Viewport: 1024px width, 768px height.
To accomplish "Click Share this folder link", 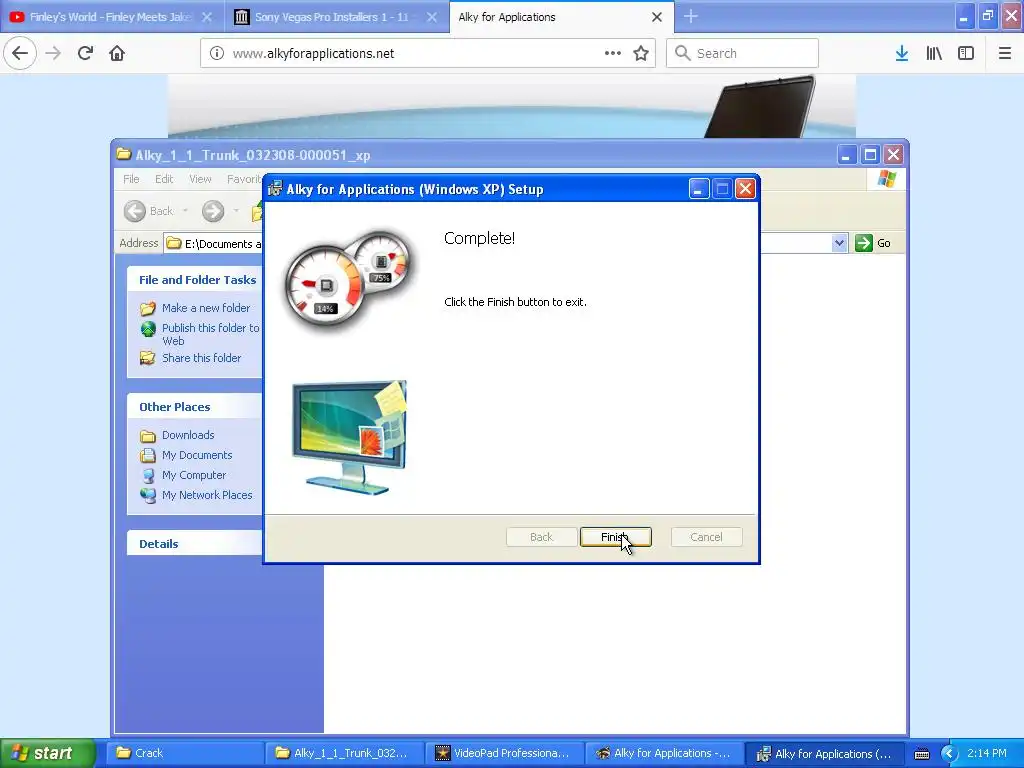I will coord(201,358).
